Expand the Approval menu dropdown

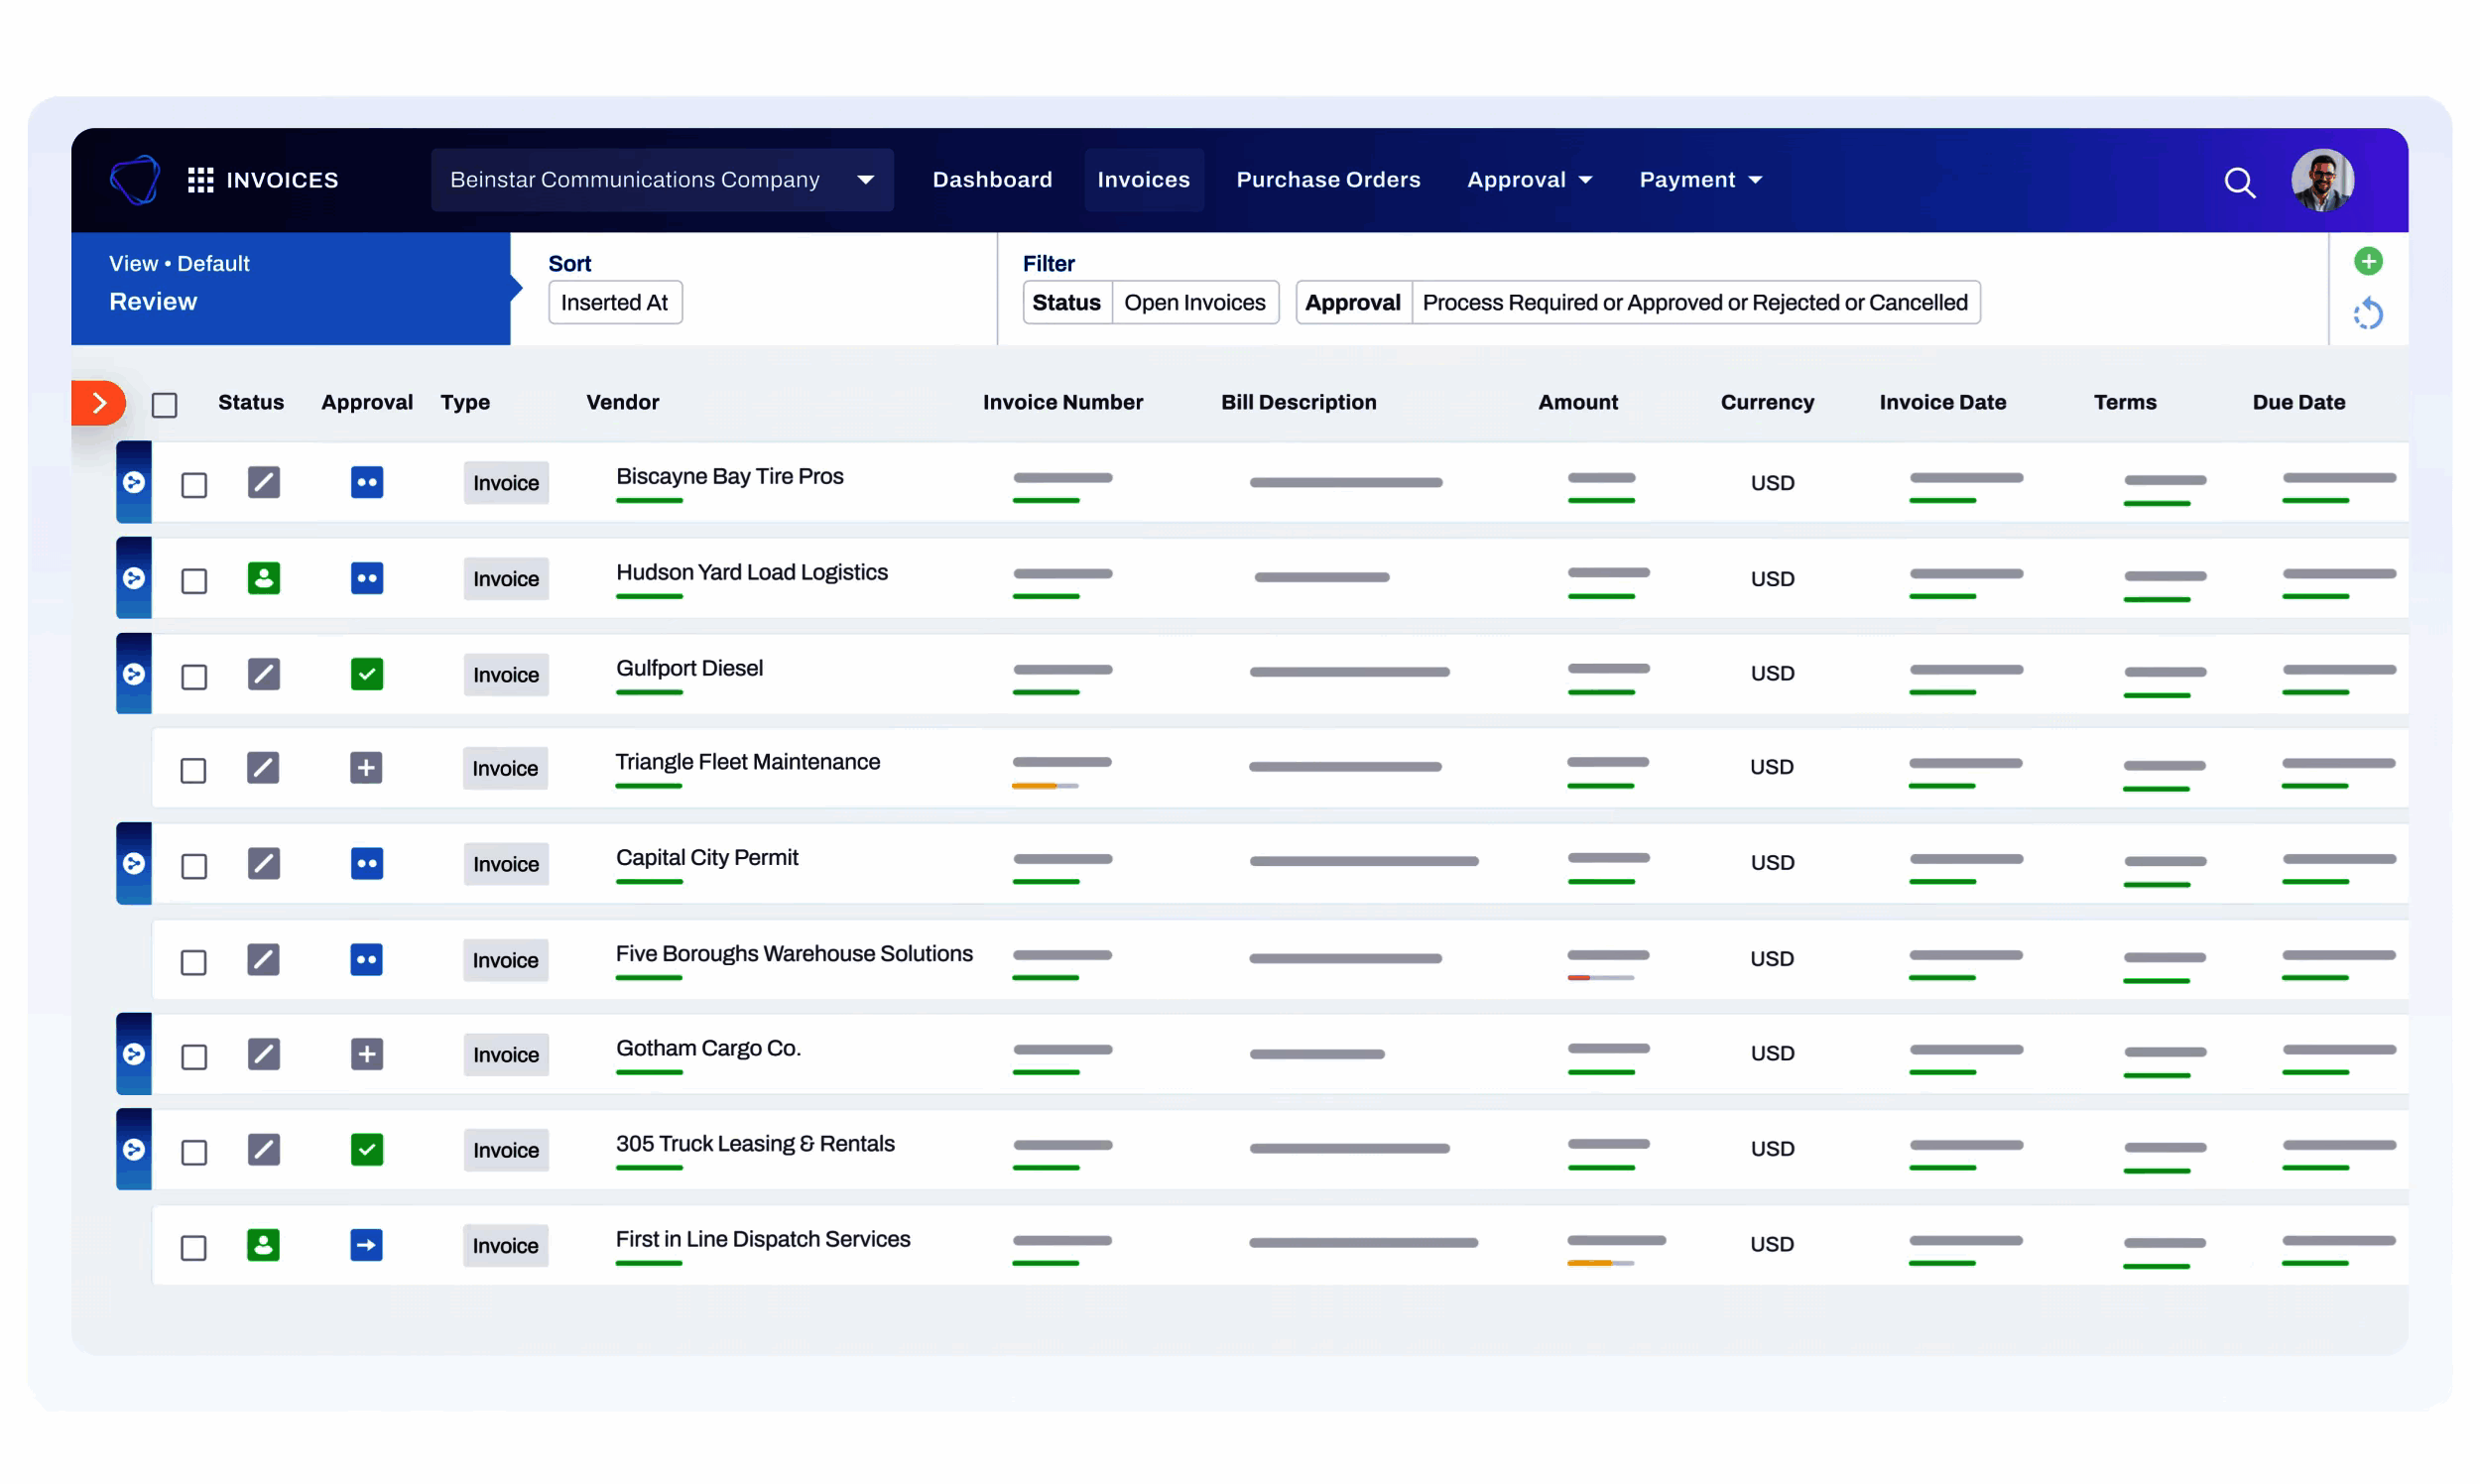click(x=1529, y=180)
